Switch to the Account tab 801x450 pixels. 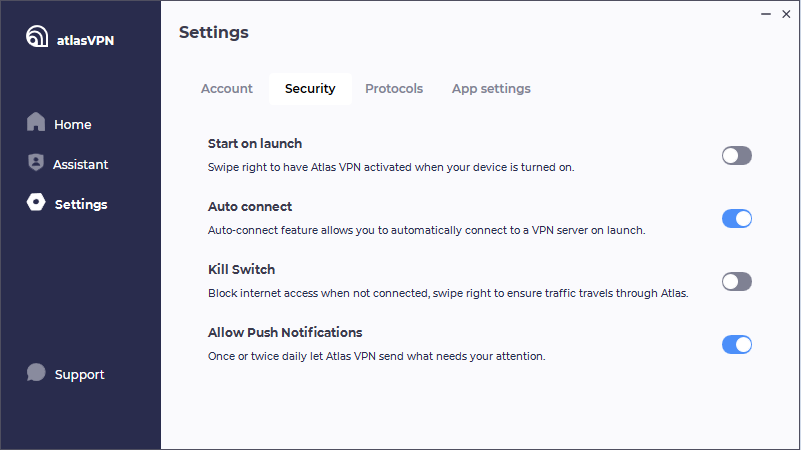point(227,89)
